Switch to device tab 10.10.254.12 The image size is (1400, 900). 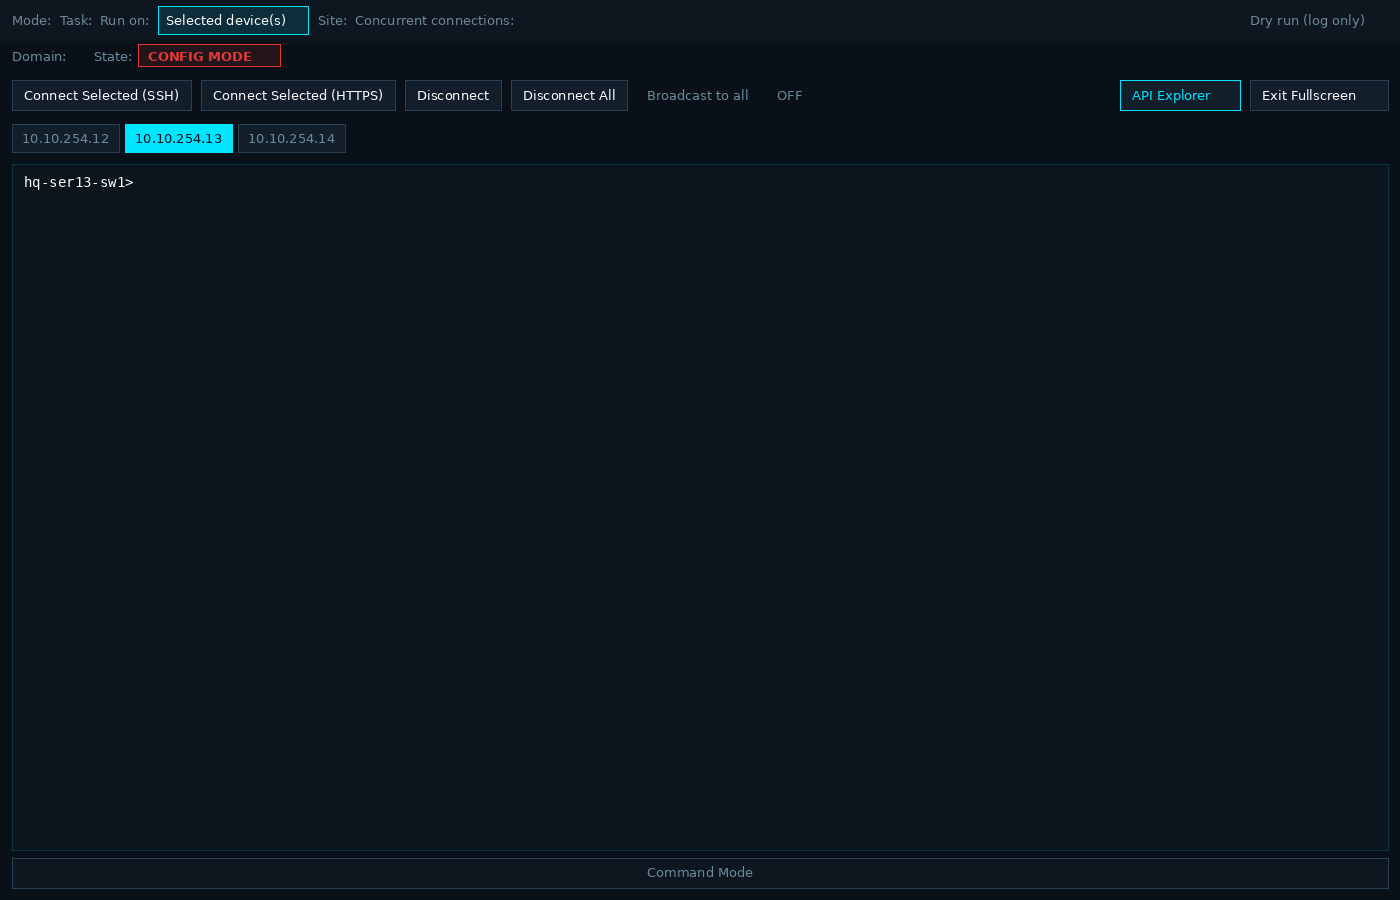[x=65, y=138]
